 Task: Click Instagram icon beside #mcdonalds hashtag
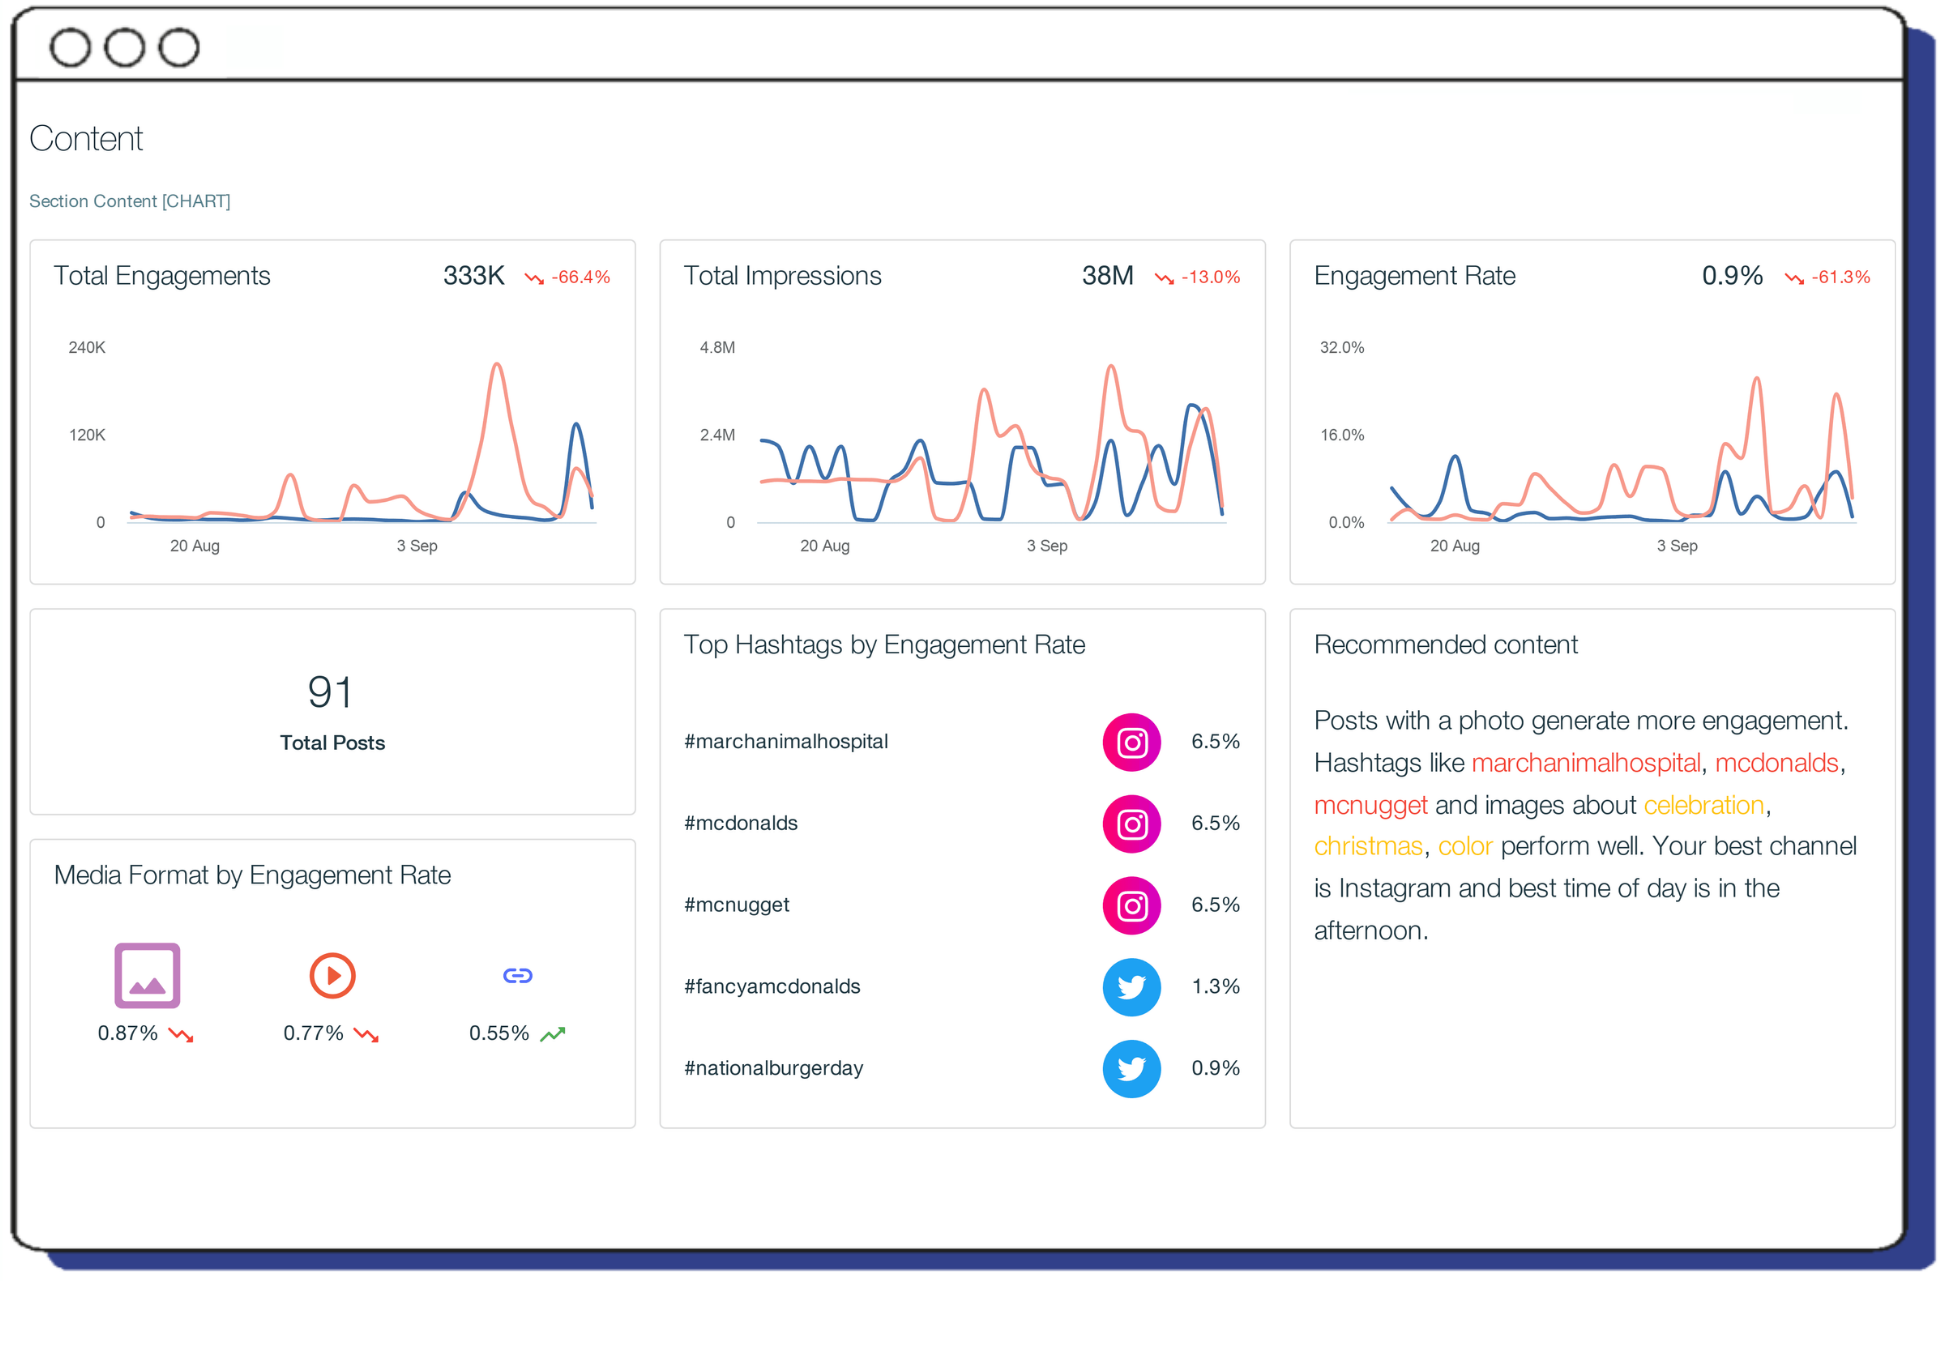pos(1131,824)
